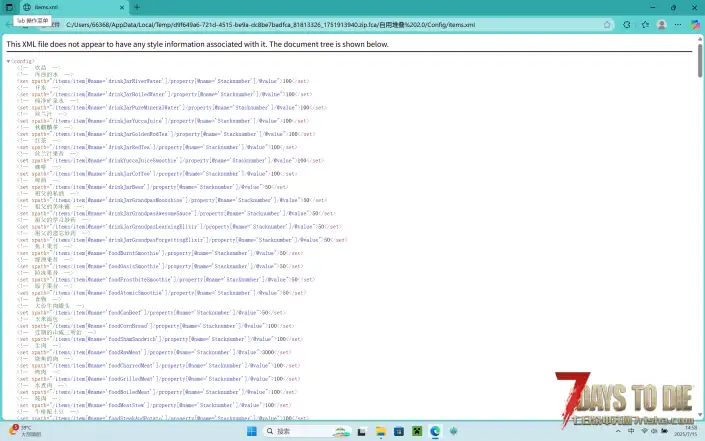
Task: Select the foodBurntSmoothie set line
Action: [x=160, y=253]
